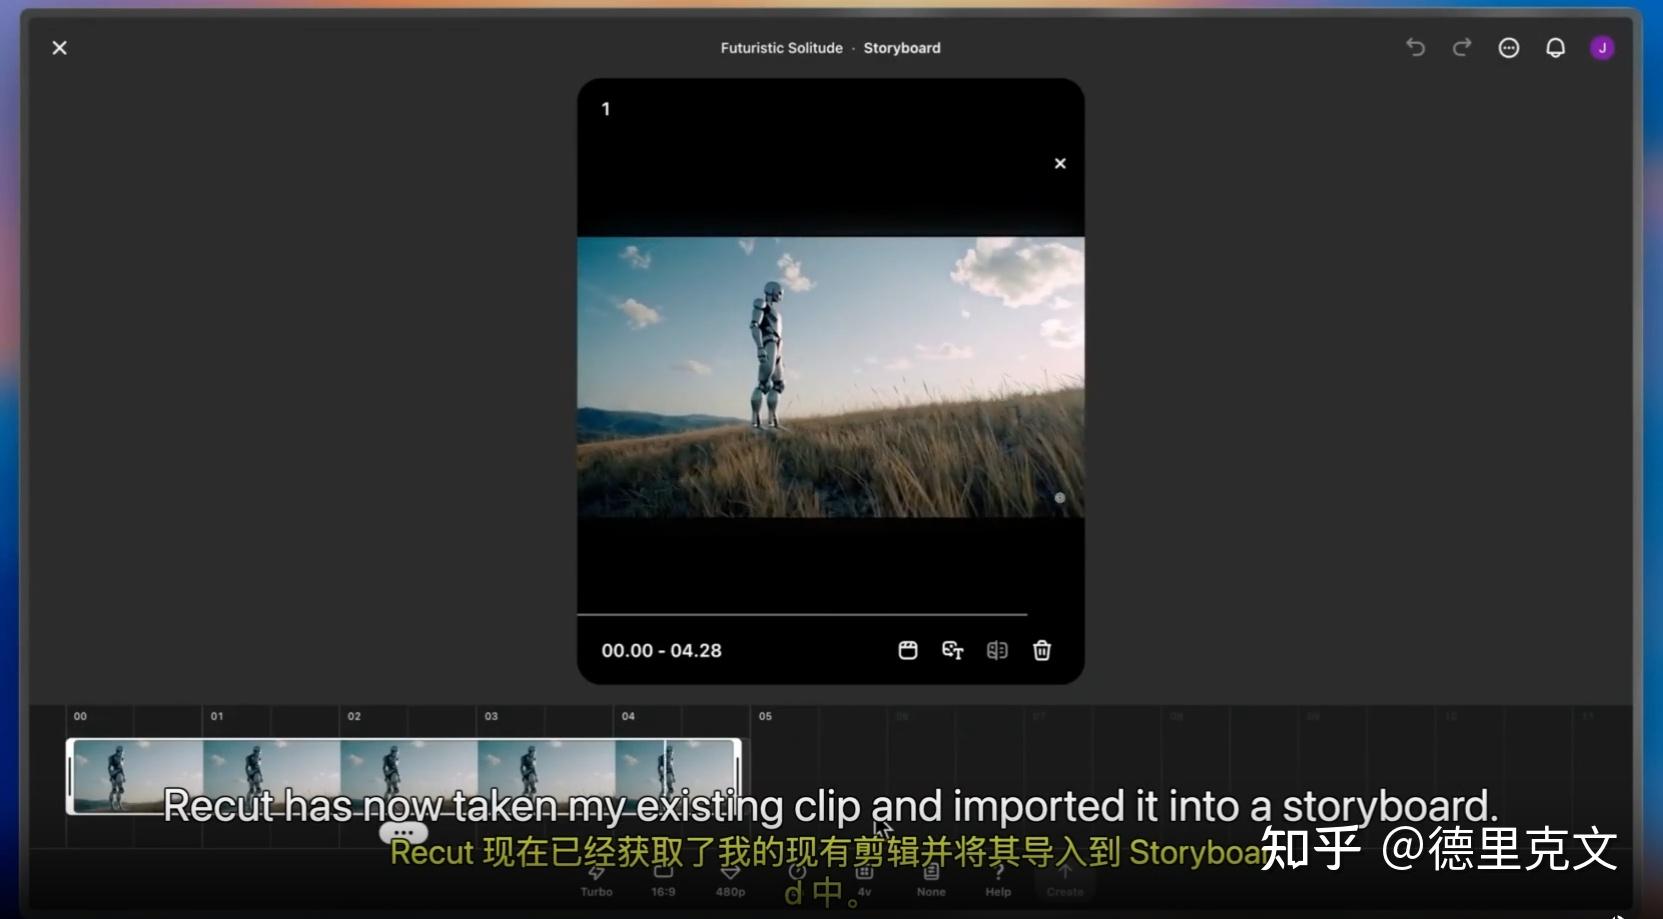
Task: Click the Storyboard breadcrumb label
Action: click(x=902, y=48)
